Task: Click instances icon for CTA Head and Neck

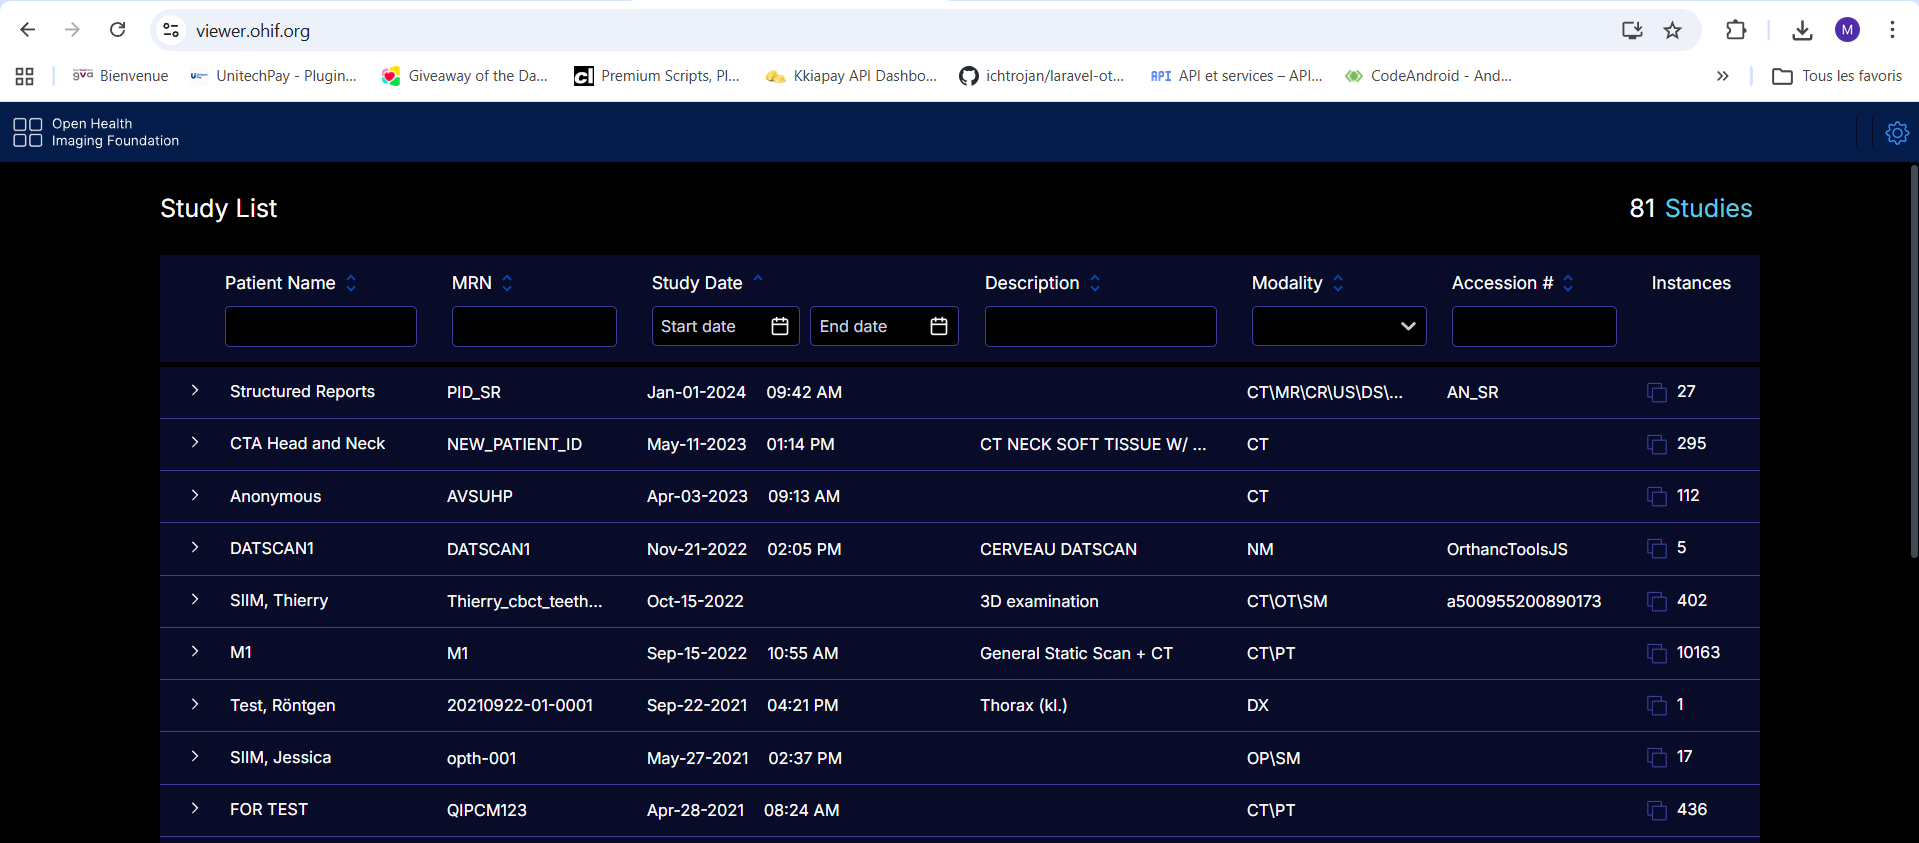Action: point(1656,444)
